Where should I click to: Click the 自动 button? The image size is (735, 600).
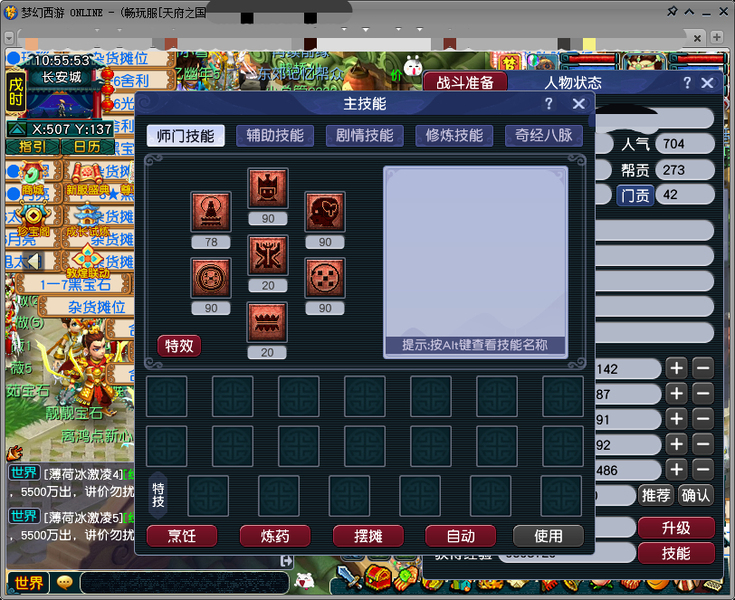pyautogui.click(x=460, y=536)
